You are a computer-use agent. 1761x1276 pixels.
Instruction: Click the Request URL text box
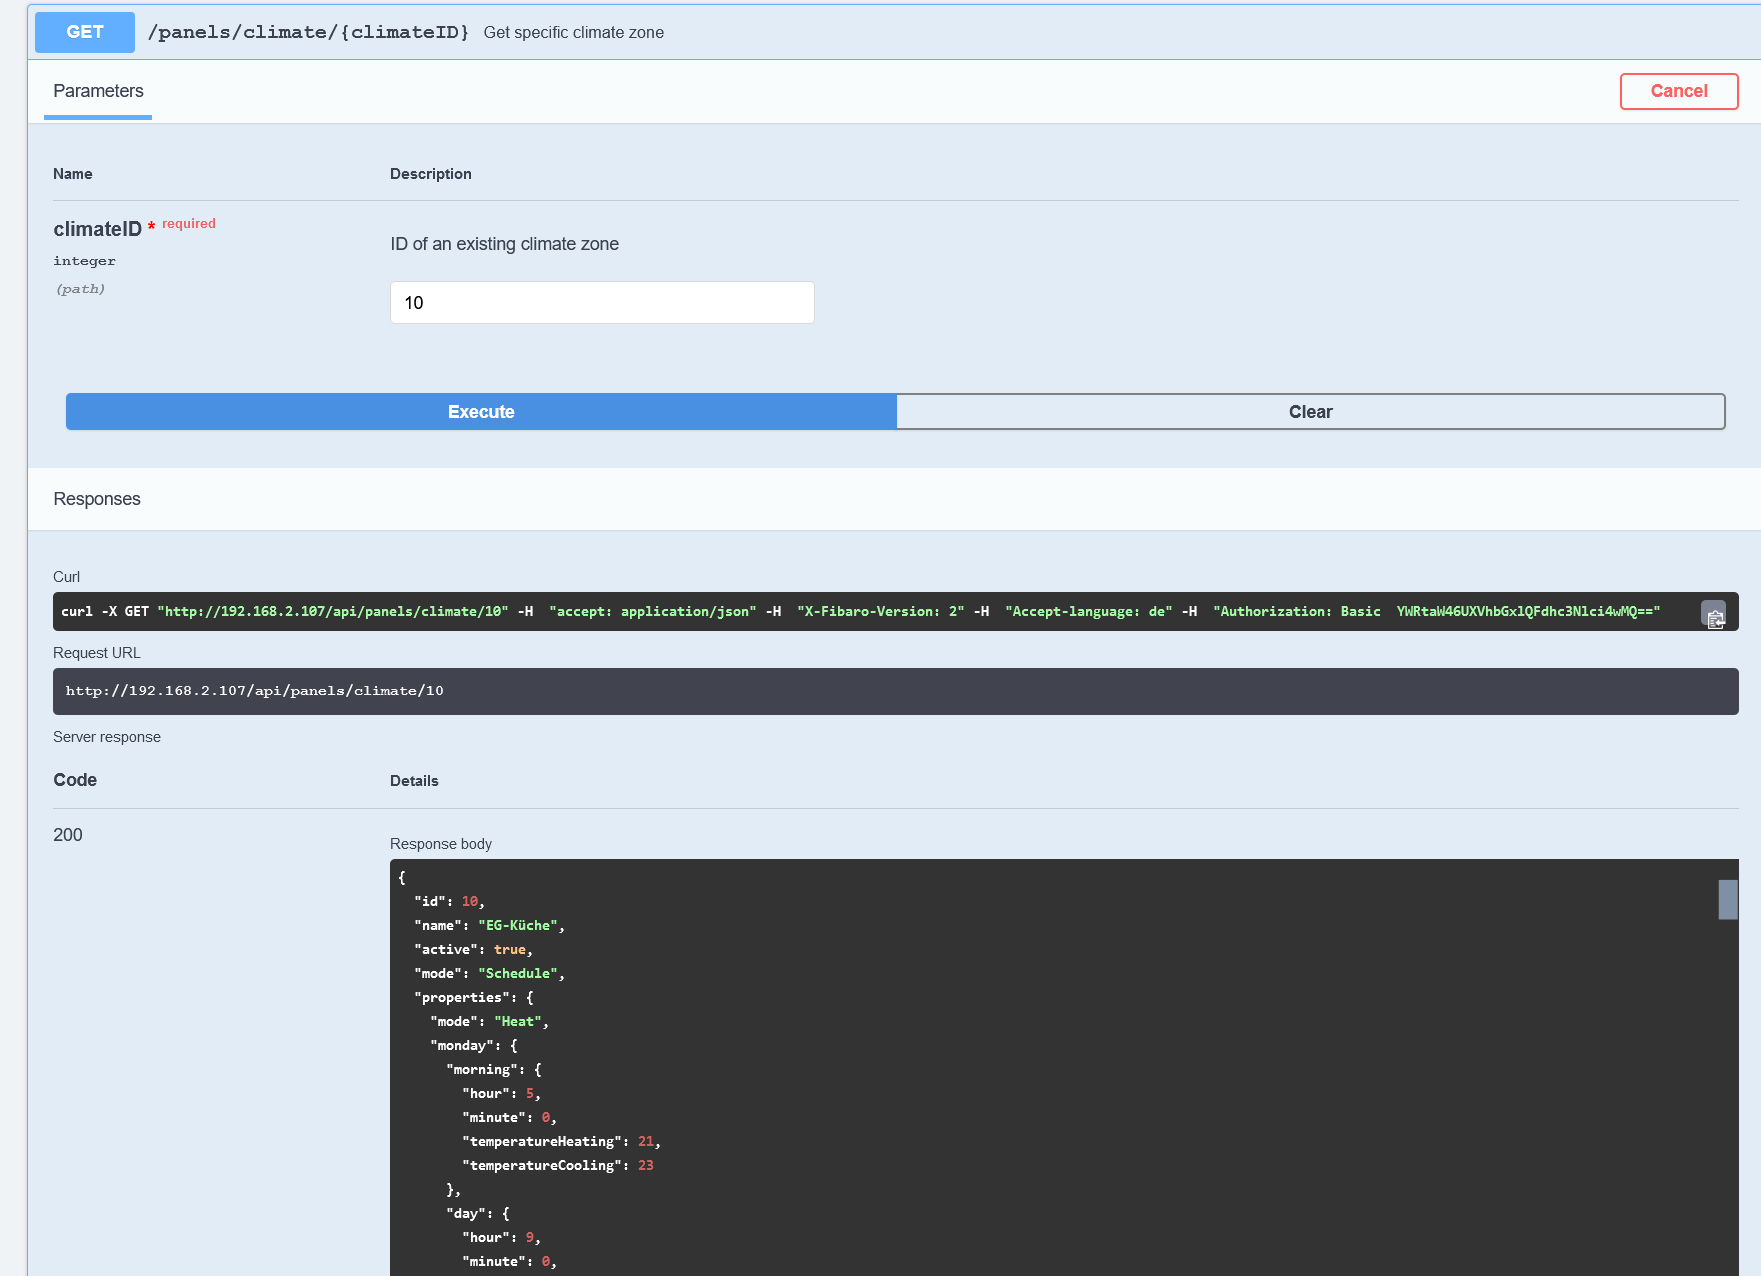(895, 691)
